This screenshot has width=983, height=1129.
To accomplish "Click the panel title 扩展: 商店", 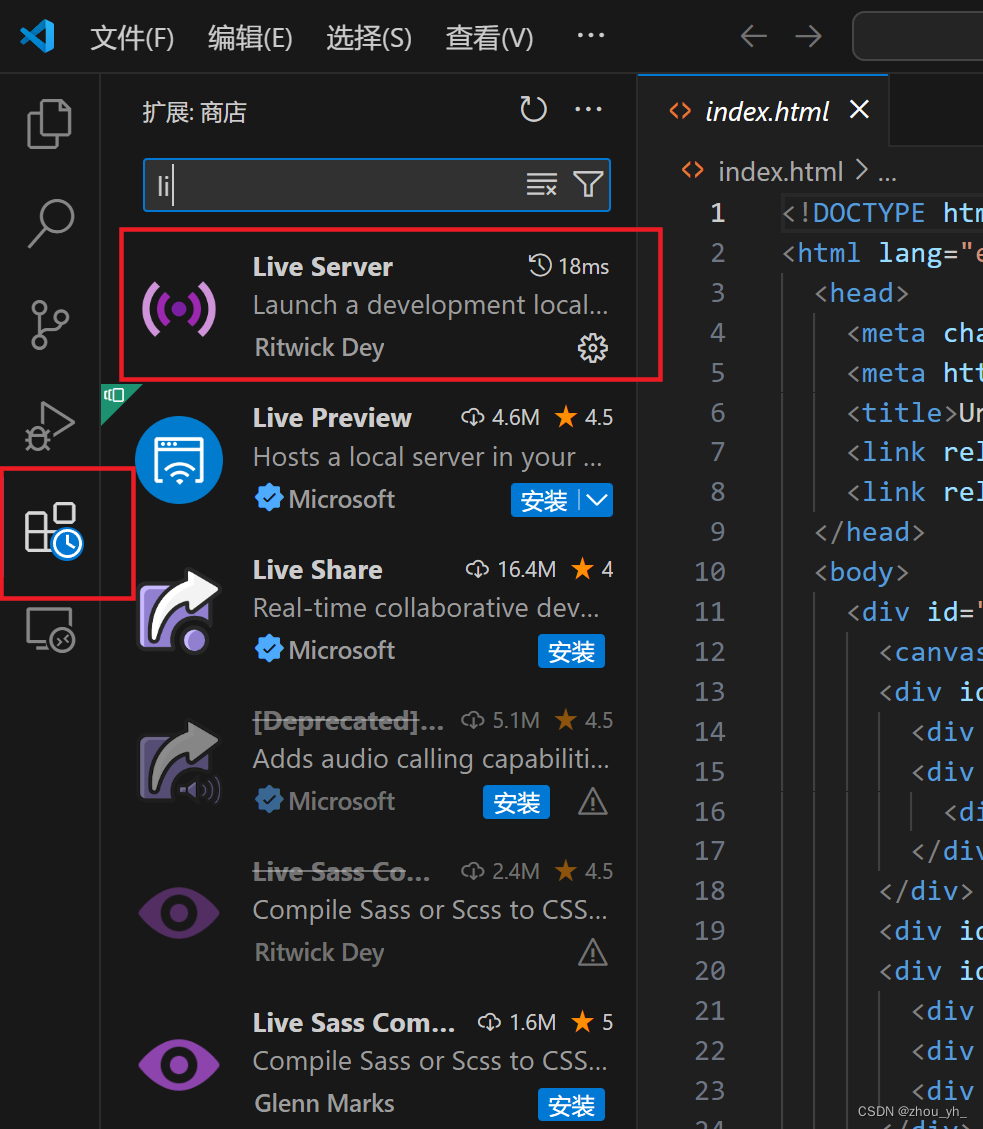I will pyautogui.click(x=194, y=113).
